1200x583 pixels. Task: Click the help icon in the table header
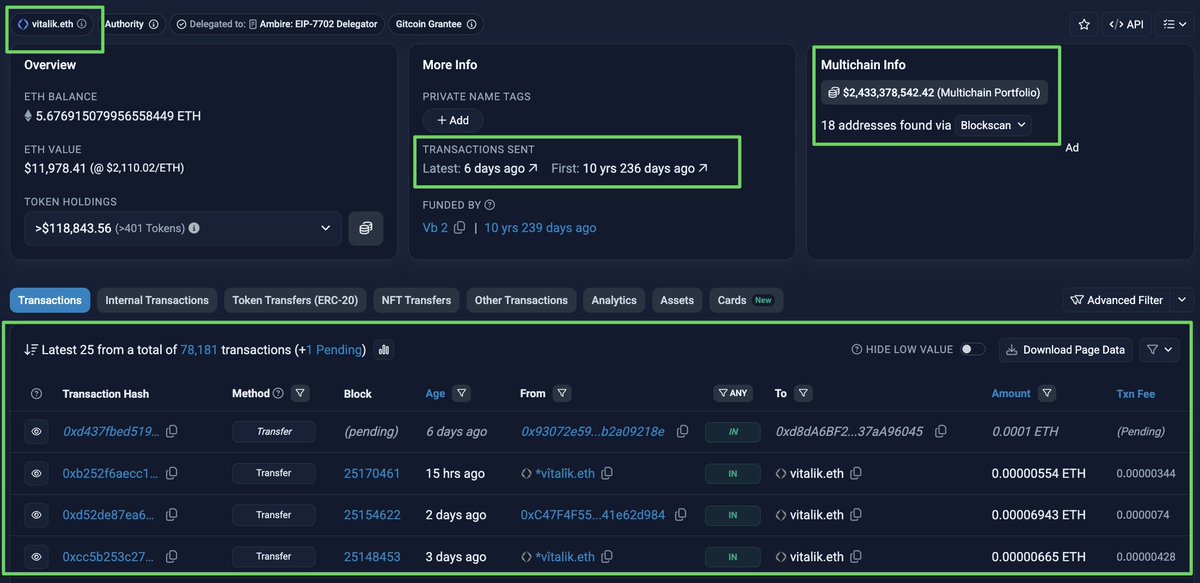[36, 394]
